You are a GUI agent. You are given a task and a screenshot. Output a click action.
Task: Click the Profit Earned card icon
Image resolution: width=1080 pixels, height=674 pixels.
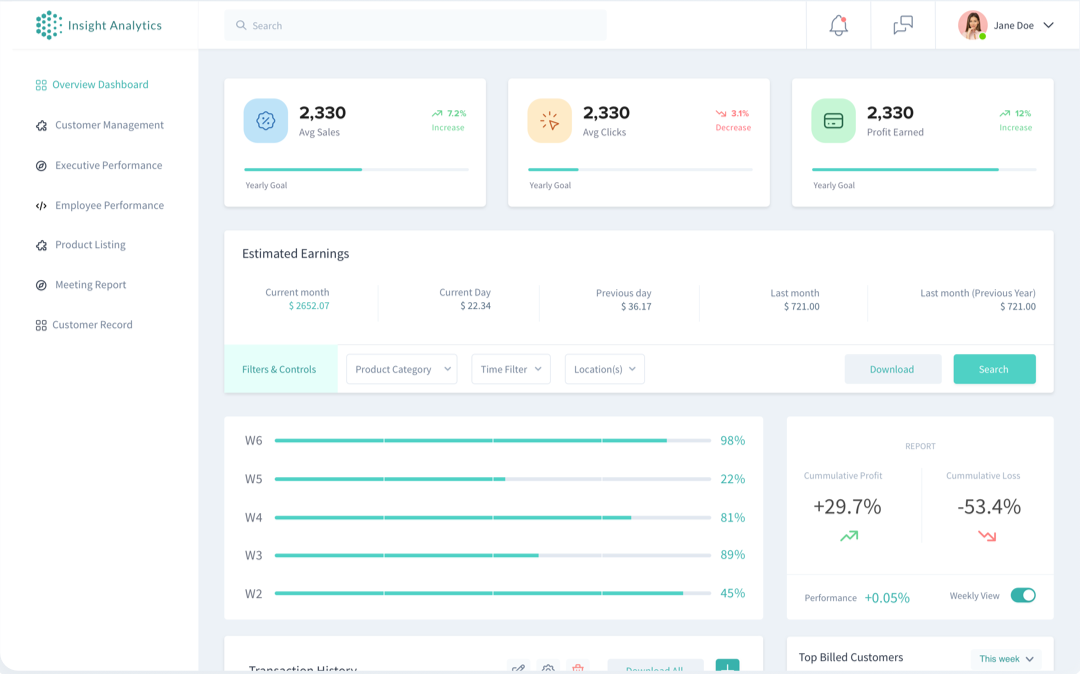click(x=833, y=120)
